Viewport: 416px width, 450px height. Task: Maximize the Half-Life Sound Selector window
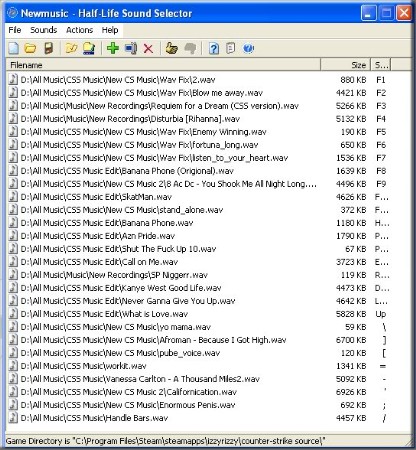(386, 13)
